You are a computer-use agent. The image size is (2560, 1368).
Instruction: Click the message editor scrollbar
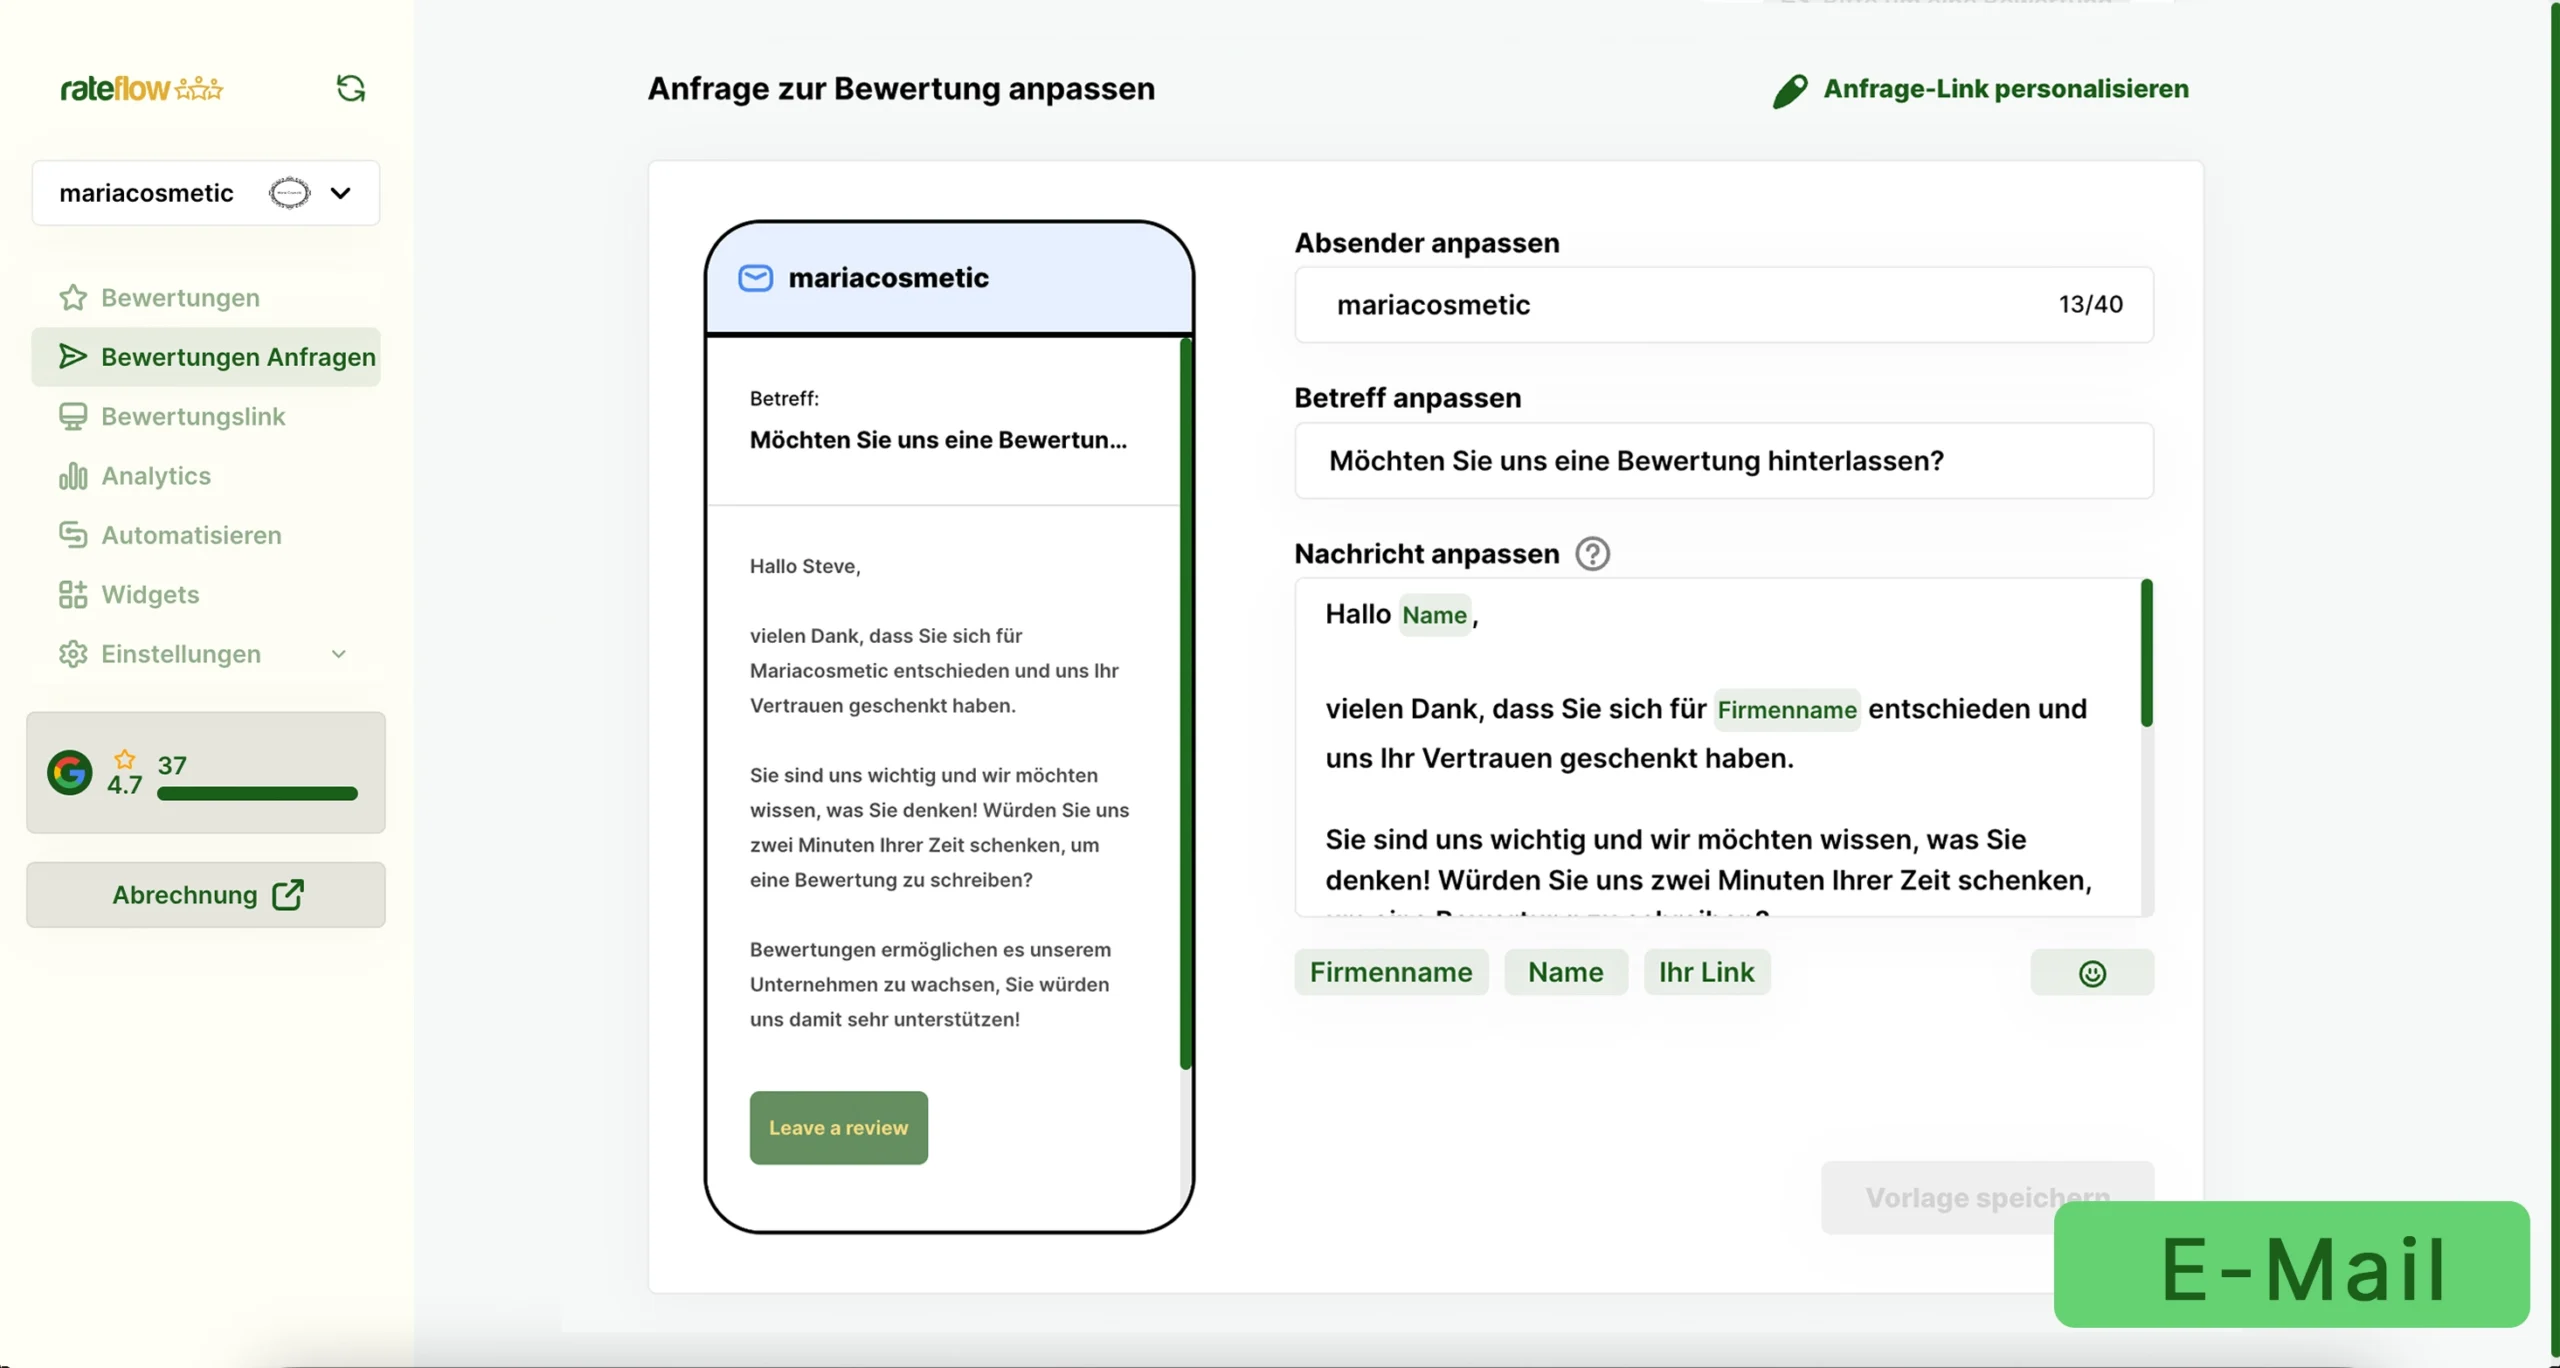point(2146,653)
